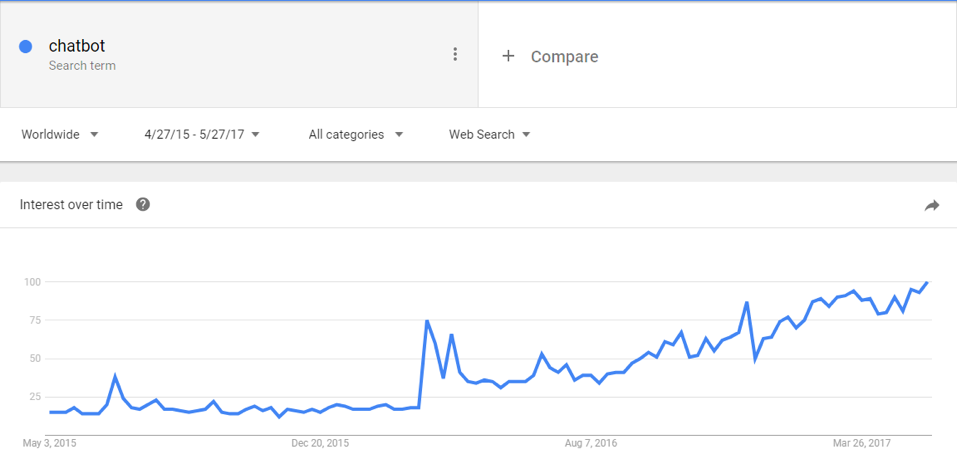
Task: Open the Web Search type dropdown
Action: pos(489,135)
